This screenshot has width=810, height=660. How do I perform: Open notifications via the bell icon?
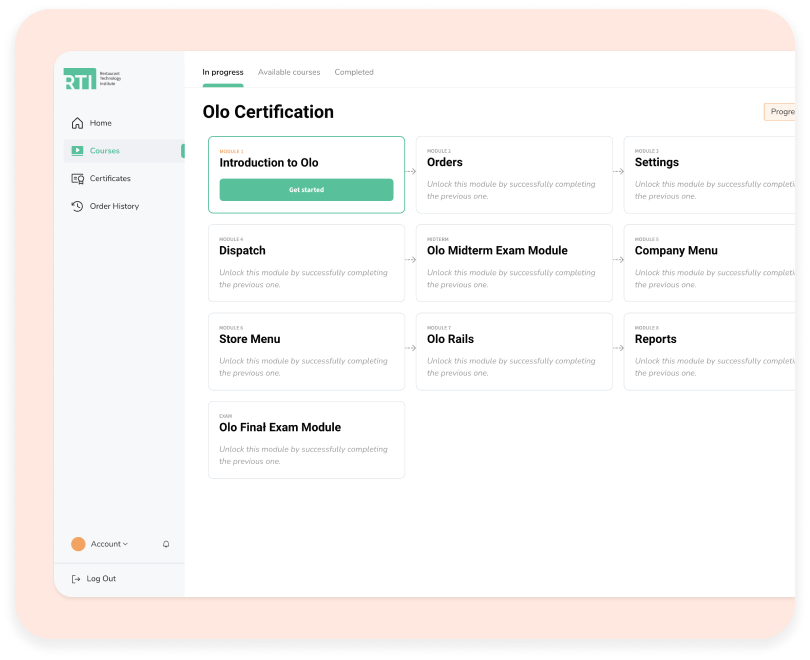tap(166, 544)
